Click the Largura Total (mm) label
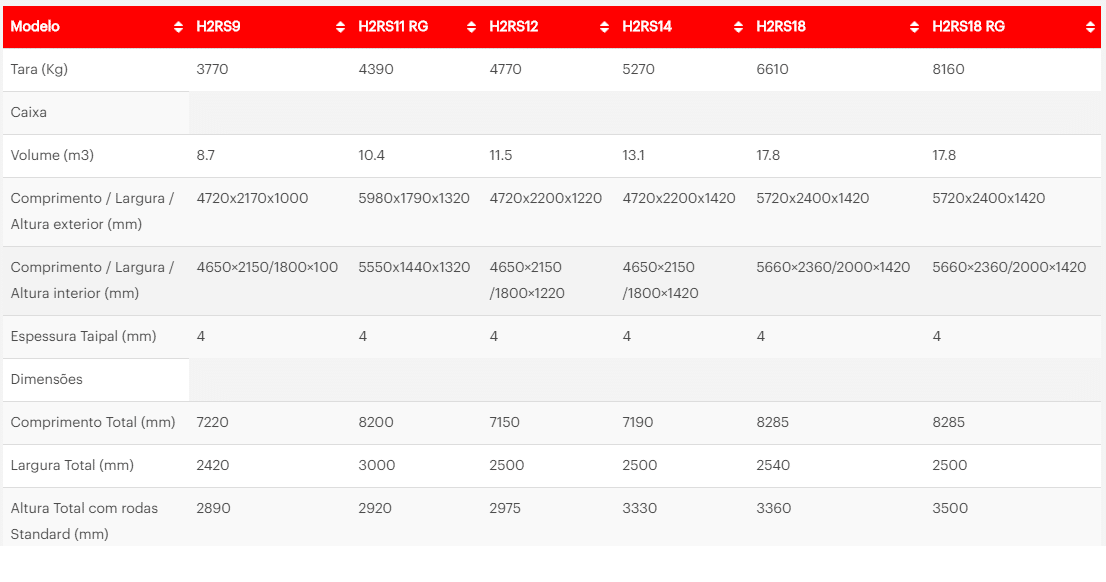This screenshot has height=582, width=1106. pyautogui.click(x=72, y=466)
